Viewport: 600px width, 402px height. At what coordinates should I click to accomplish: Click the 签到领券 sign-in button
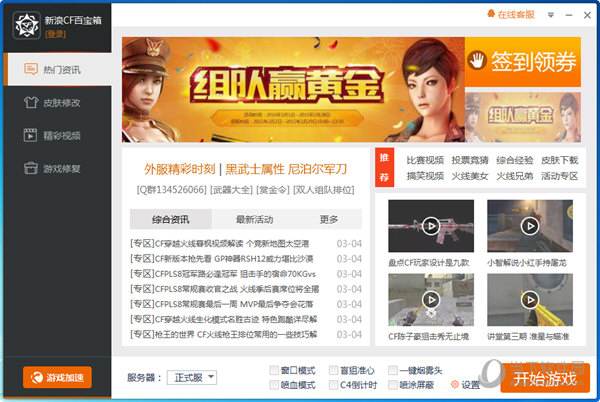[523, 62]
